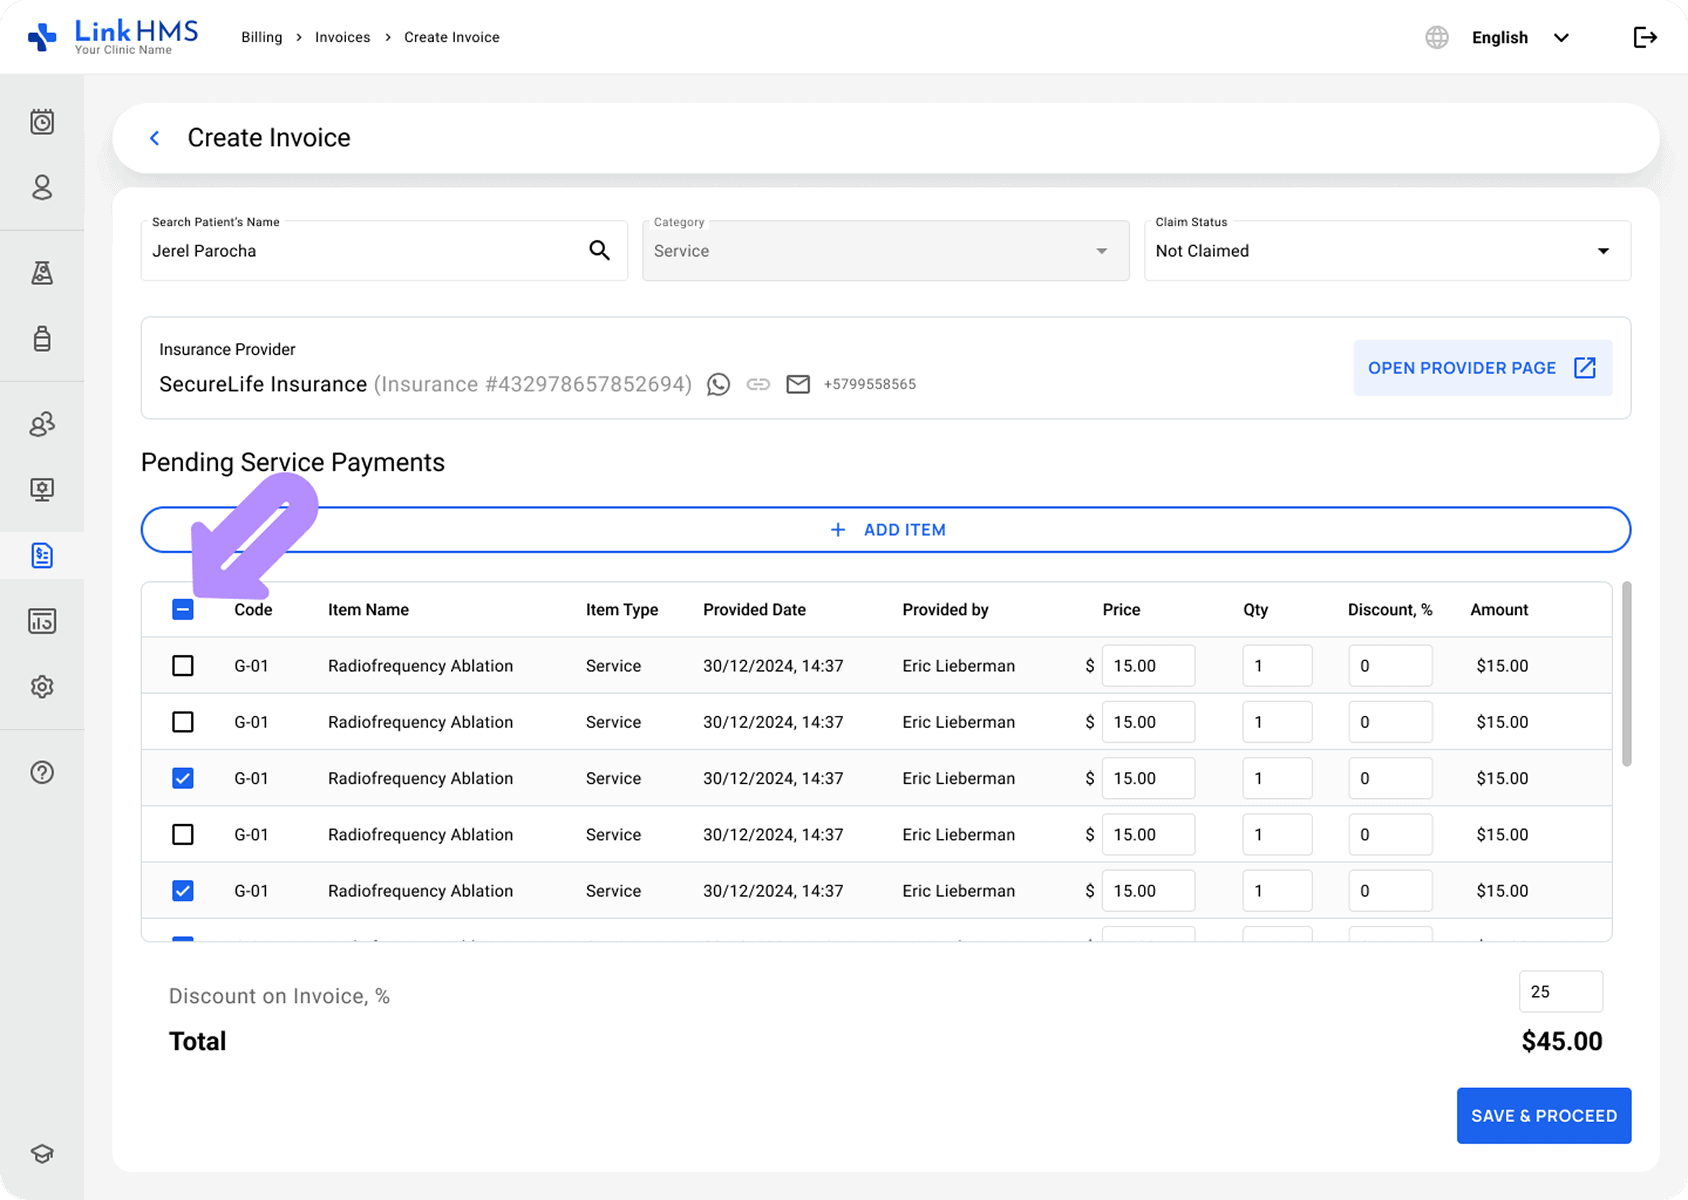Email the insurance provider via envelope icon
This screenshot has width=1688, height=1200.
(798, 384)
